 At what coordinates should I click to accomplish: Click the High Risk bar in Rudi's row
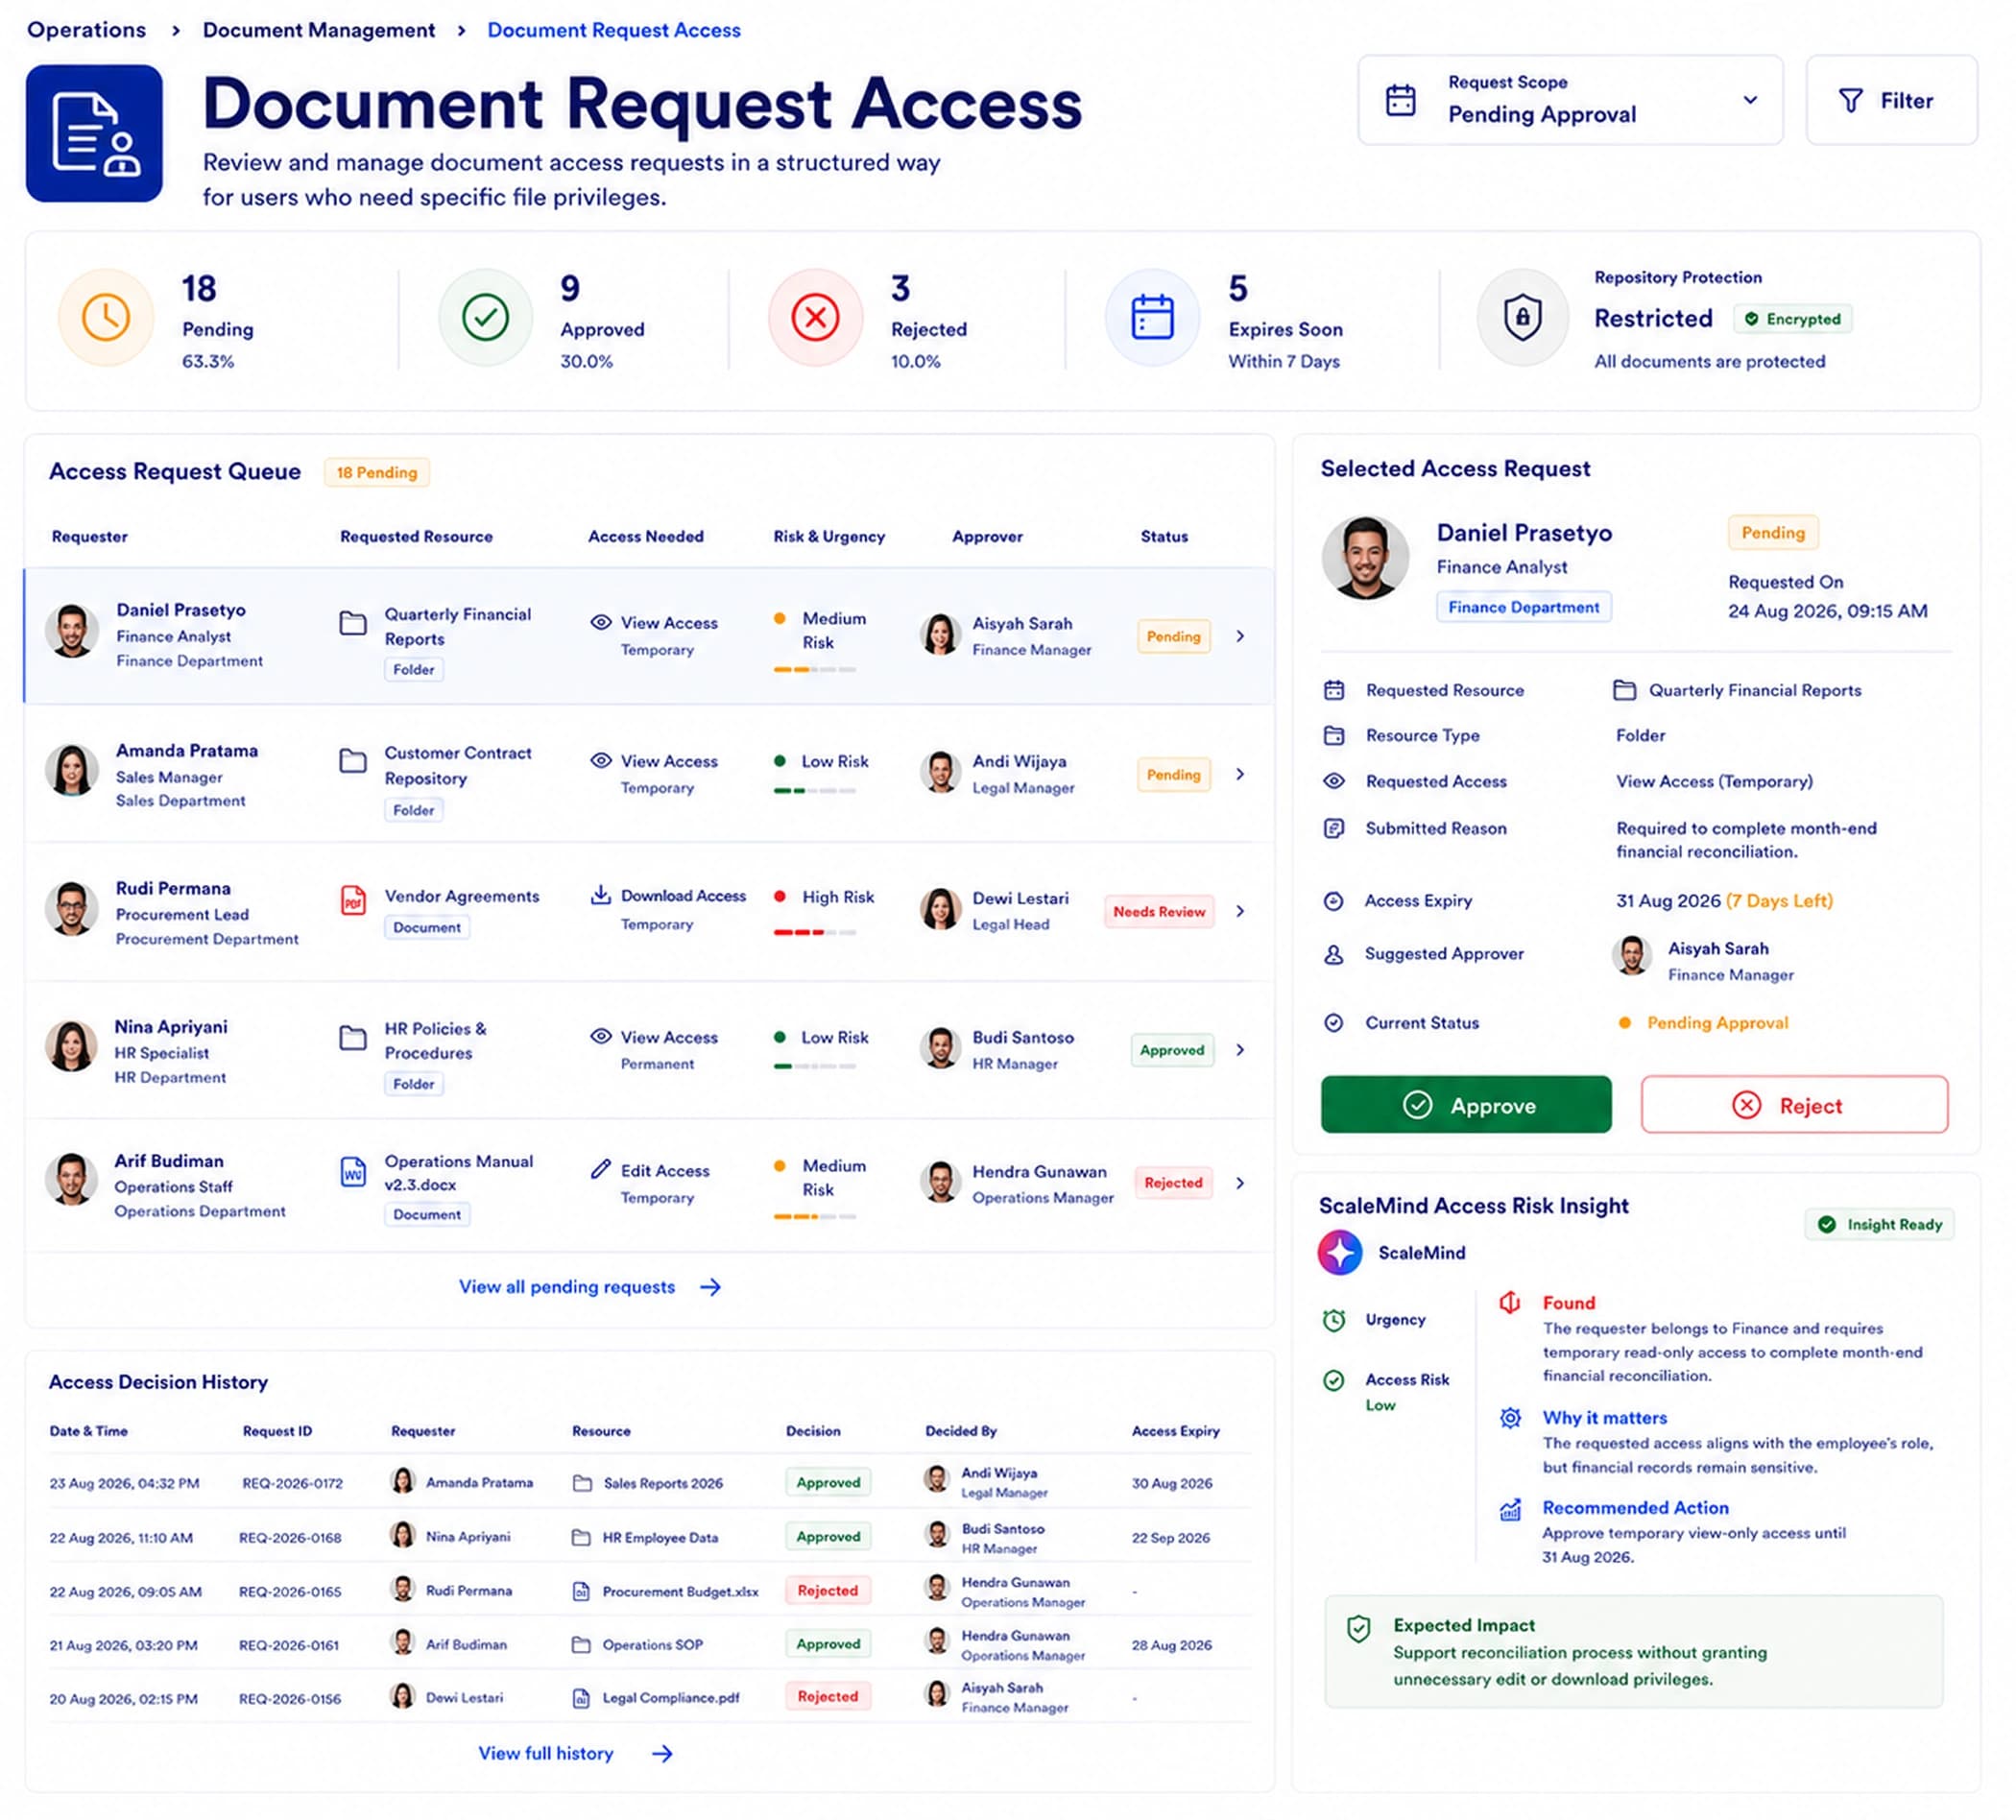coord(814,932)
